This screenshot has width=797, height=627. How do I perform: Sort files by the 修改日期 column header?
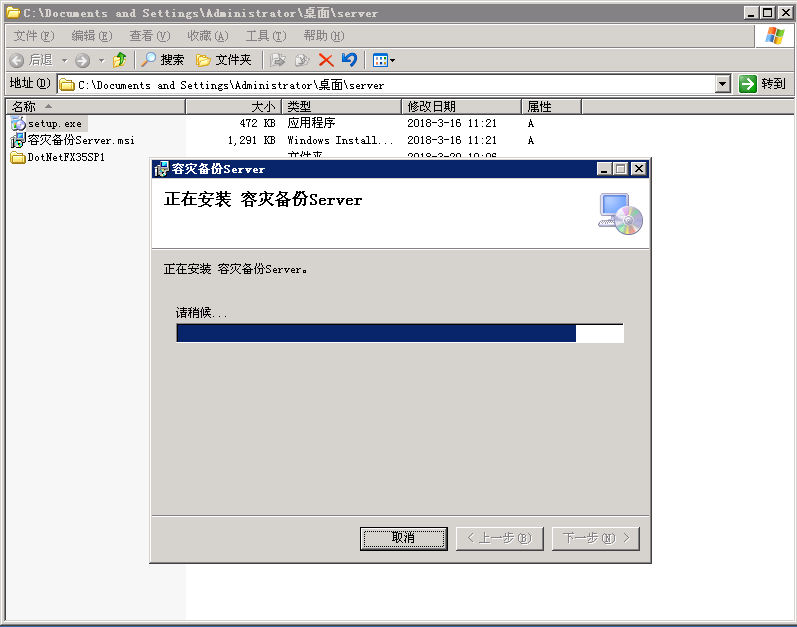pos(460,107)
